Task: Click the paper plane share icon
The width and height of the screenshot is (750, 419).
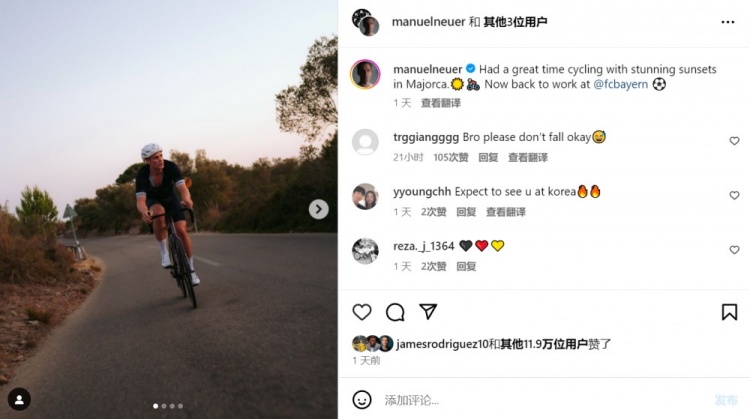Action: (428, 311)
